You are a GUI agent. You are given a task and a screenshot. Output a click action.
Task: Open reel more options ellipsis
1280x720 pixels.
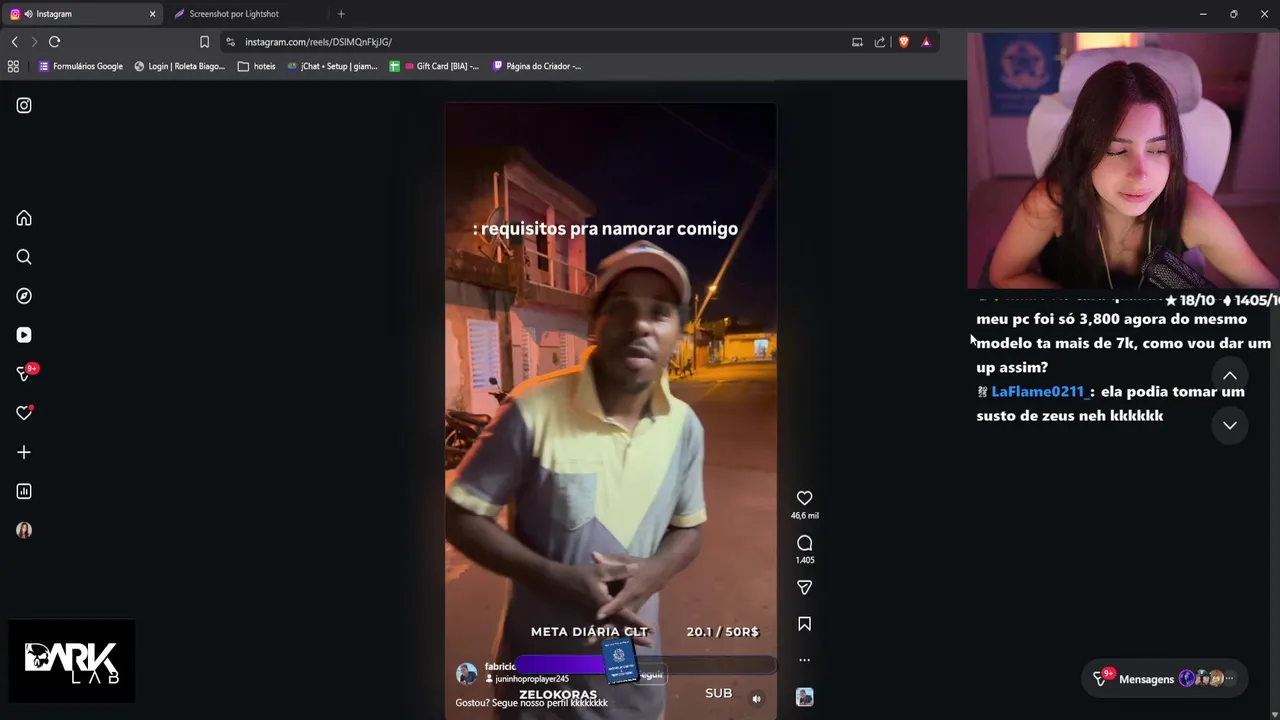click(804, 660)
